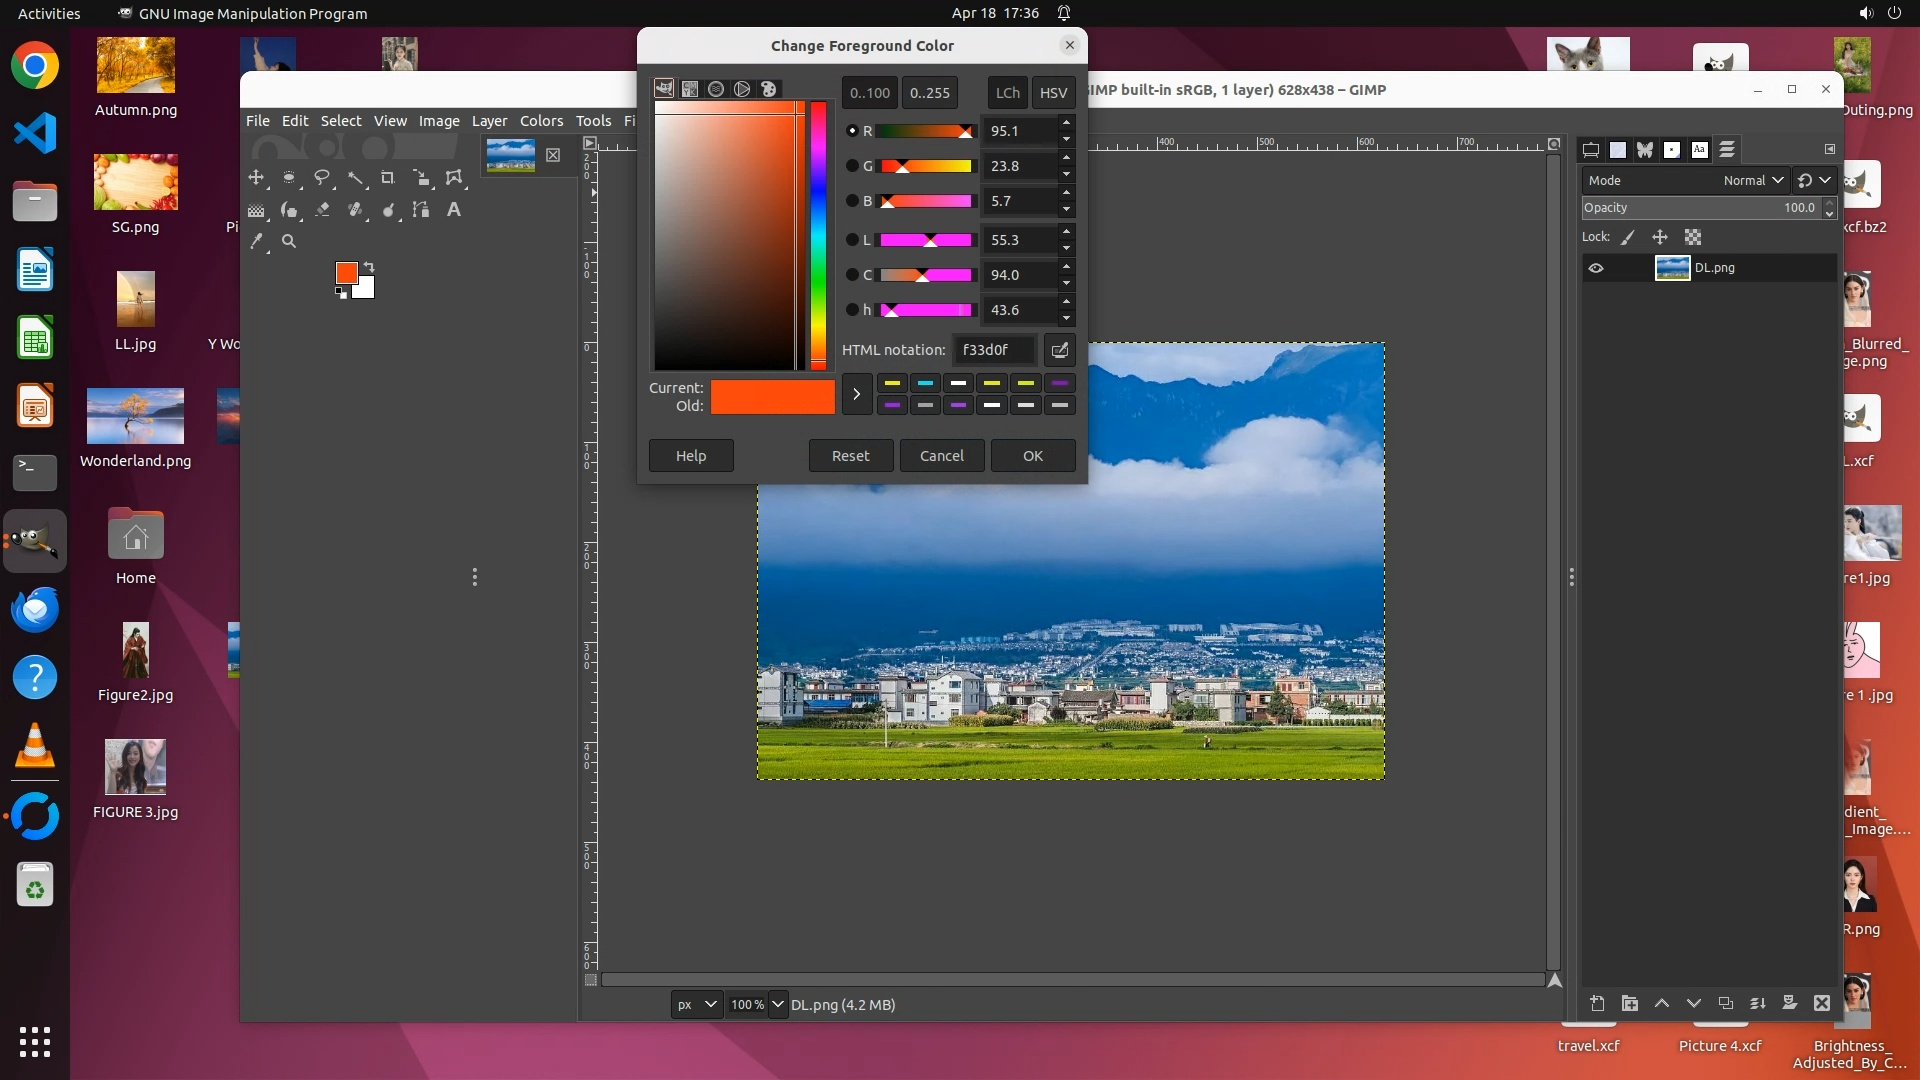
Task: Create a new layer in Layers panel
Action: (x=1597, y=1003)
